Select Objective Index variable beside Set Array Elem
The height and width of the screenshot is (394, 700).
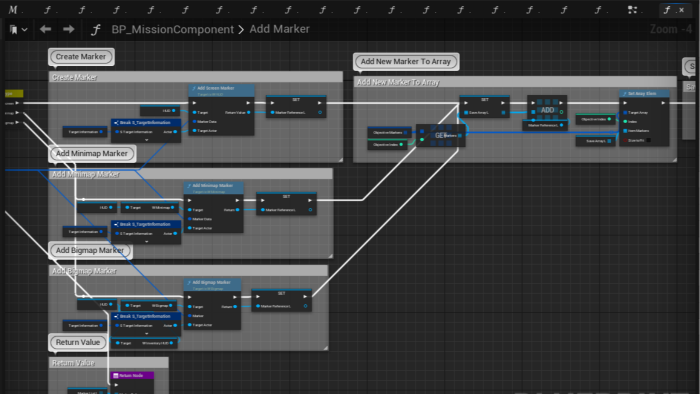(x=596, y=119)
